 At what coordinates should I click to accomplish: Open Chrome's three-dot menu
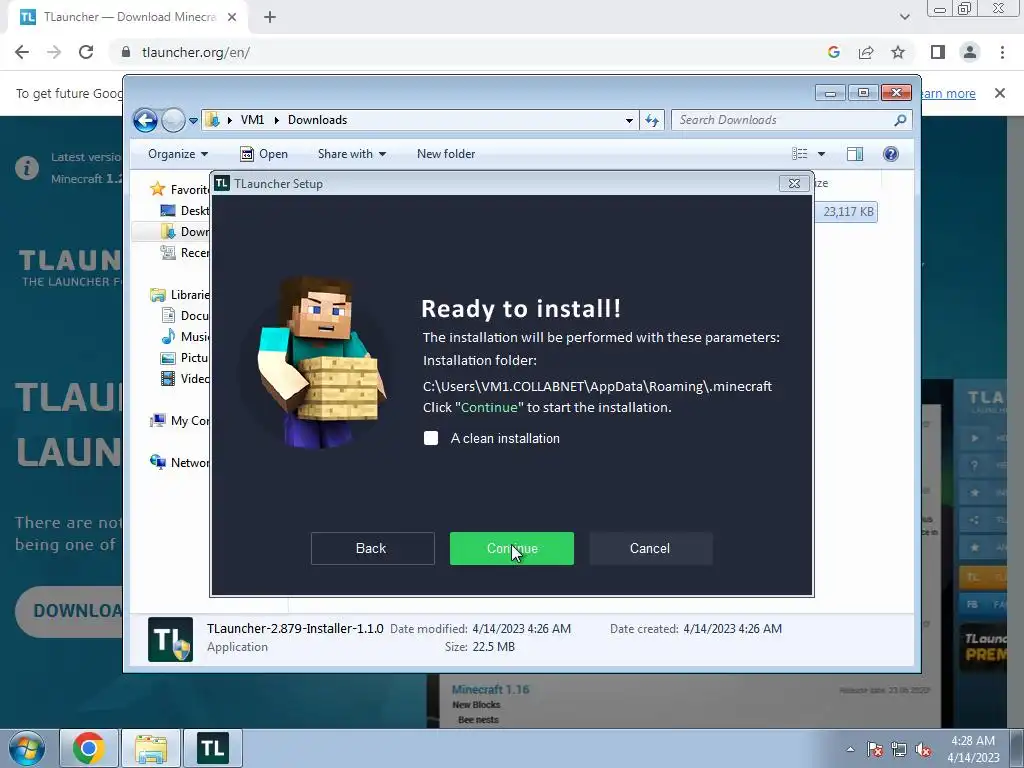point(1002,52)
